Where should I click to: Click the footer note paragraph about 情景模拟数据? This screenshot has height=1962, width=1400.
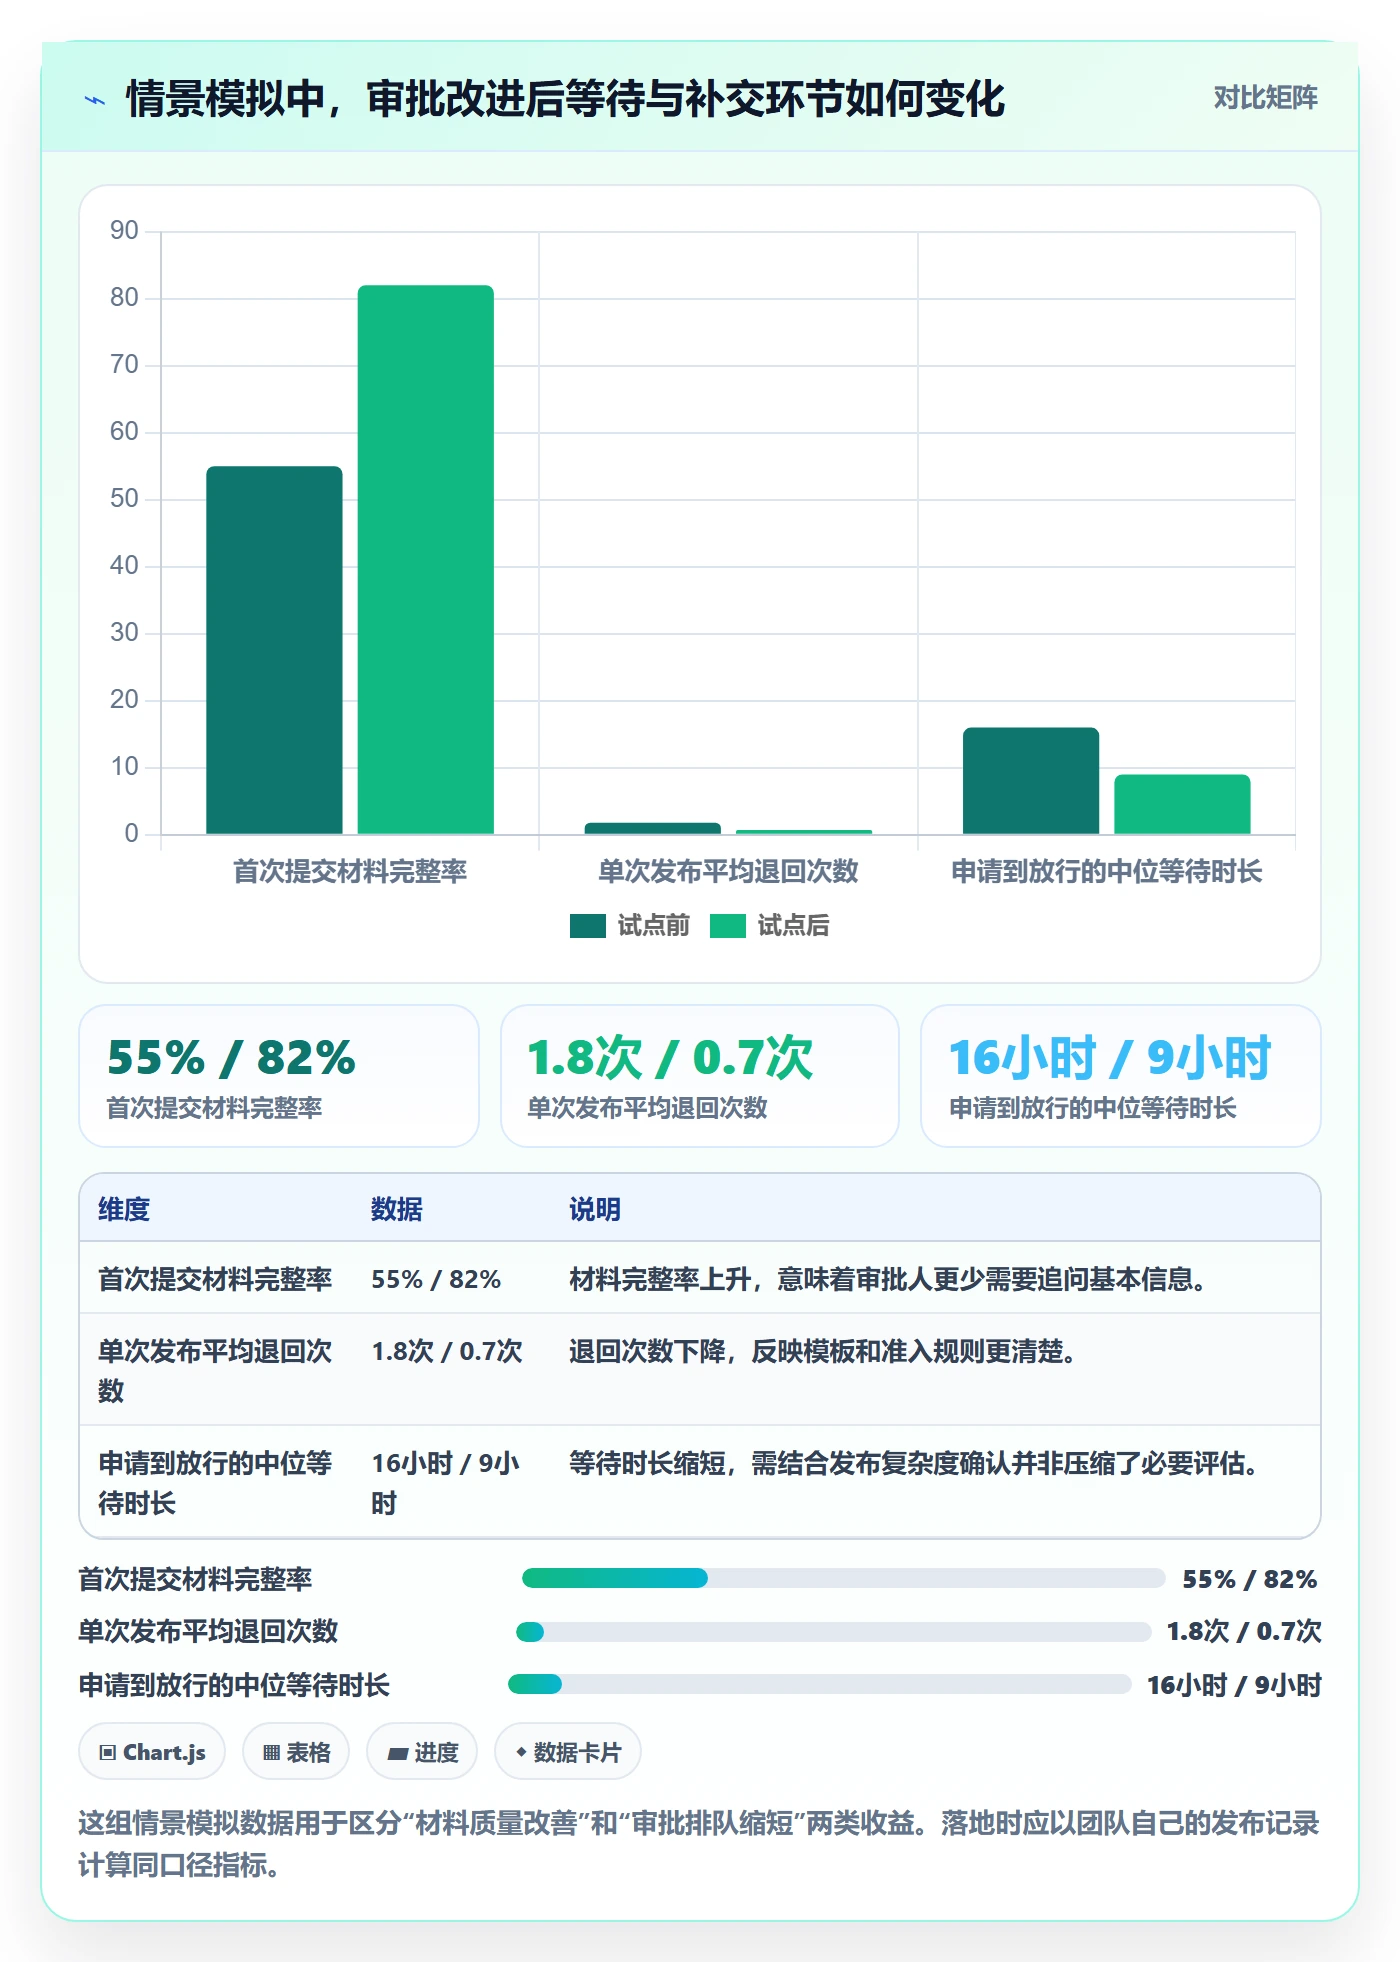click(x=699, y=1844)
